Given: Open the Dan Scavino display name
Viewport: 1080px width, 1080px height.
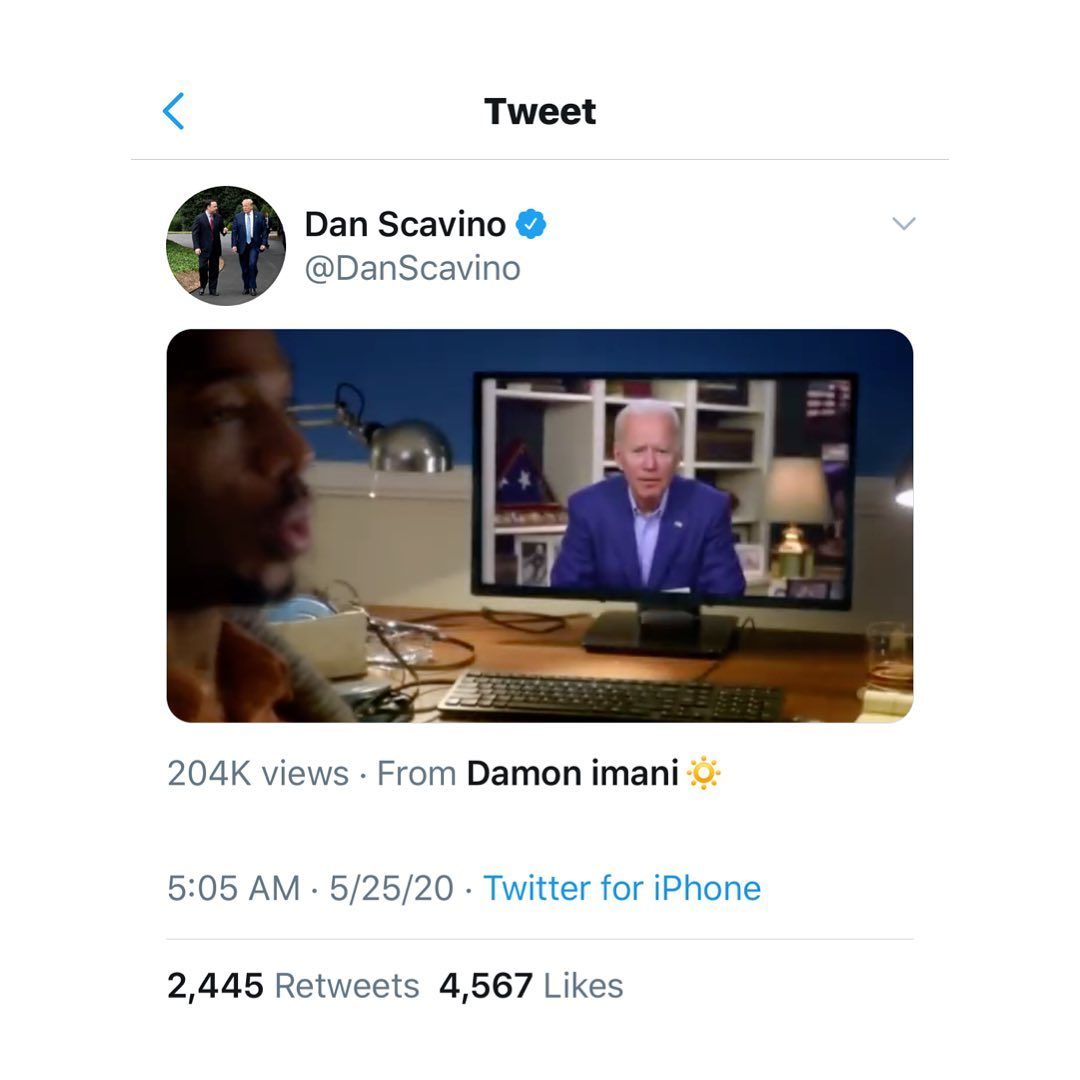Looking at the screenshot, I should point(405,225).
